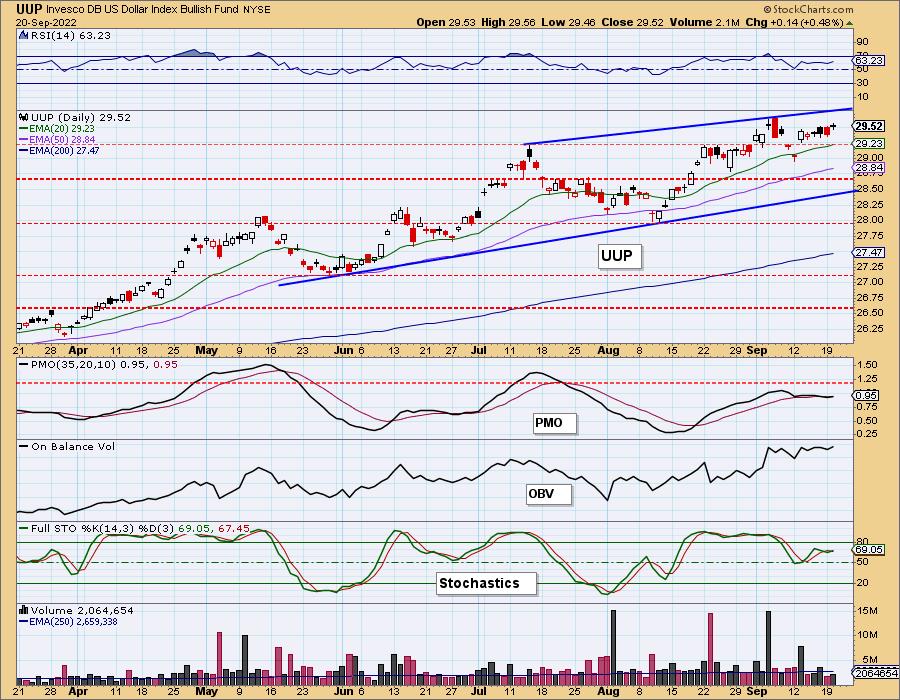Click the PMO annotation label box
Screen dimensions: 900x700
click(554, 424)
